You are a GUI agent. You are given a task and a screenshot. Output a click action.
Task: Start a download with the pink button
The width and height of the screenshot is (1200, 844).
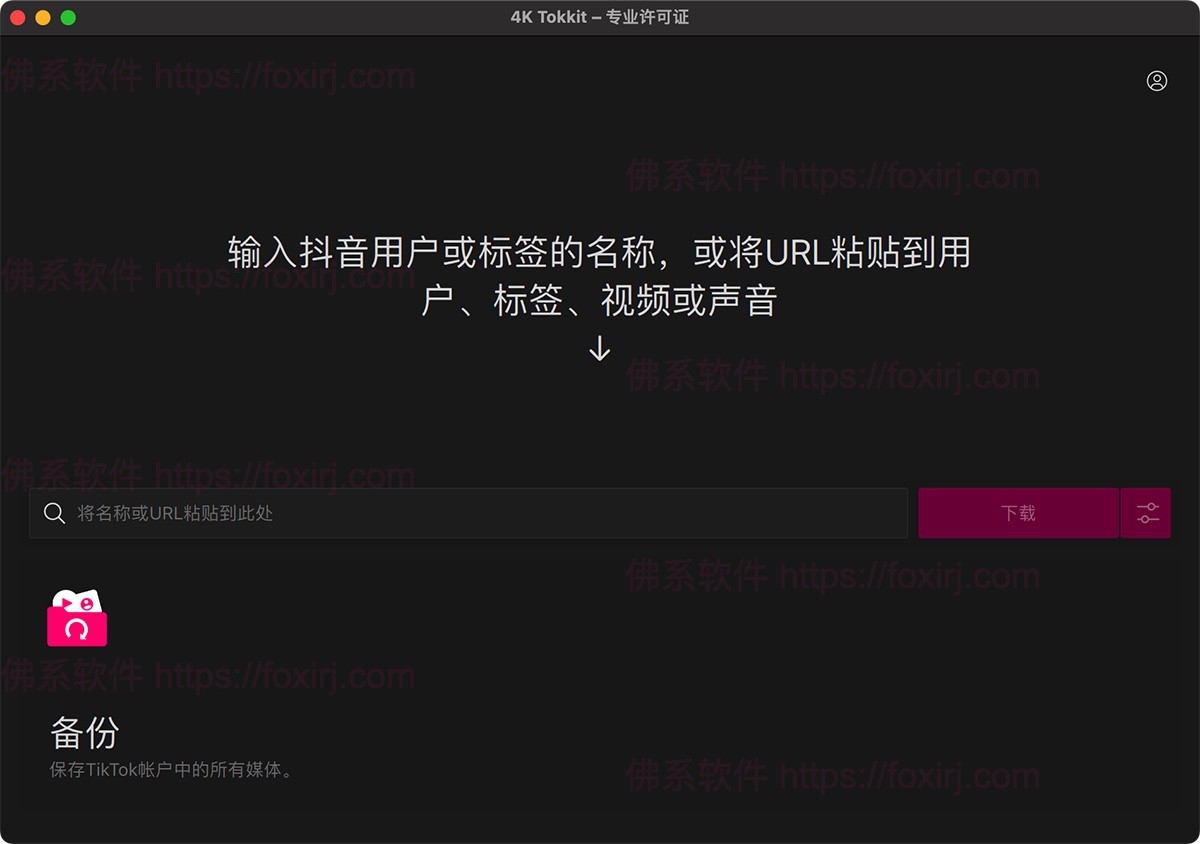(x=1018, y=513)
